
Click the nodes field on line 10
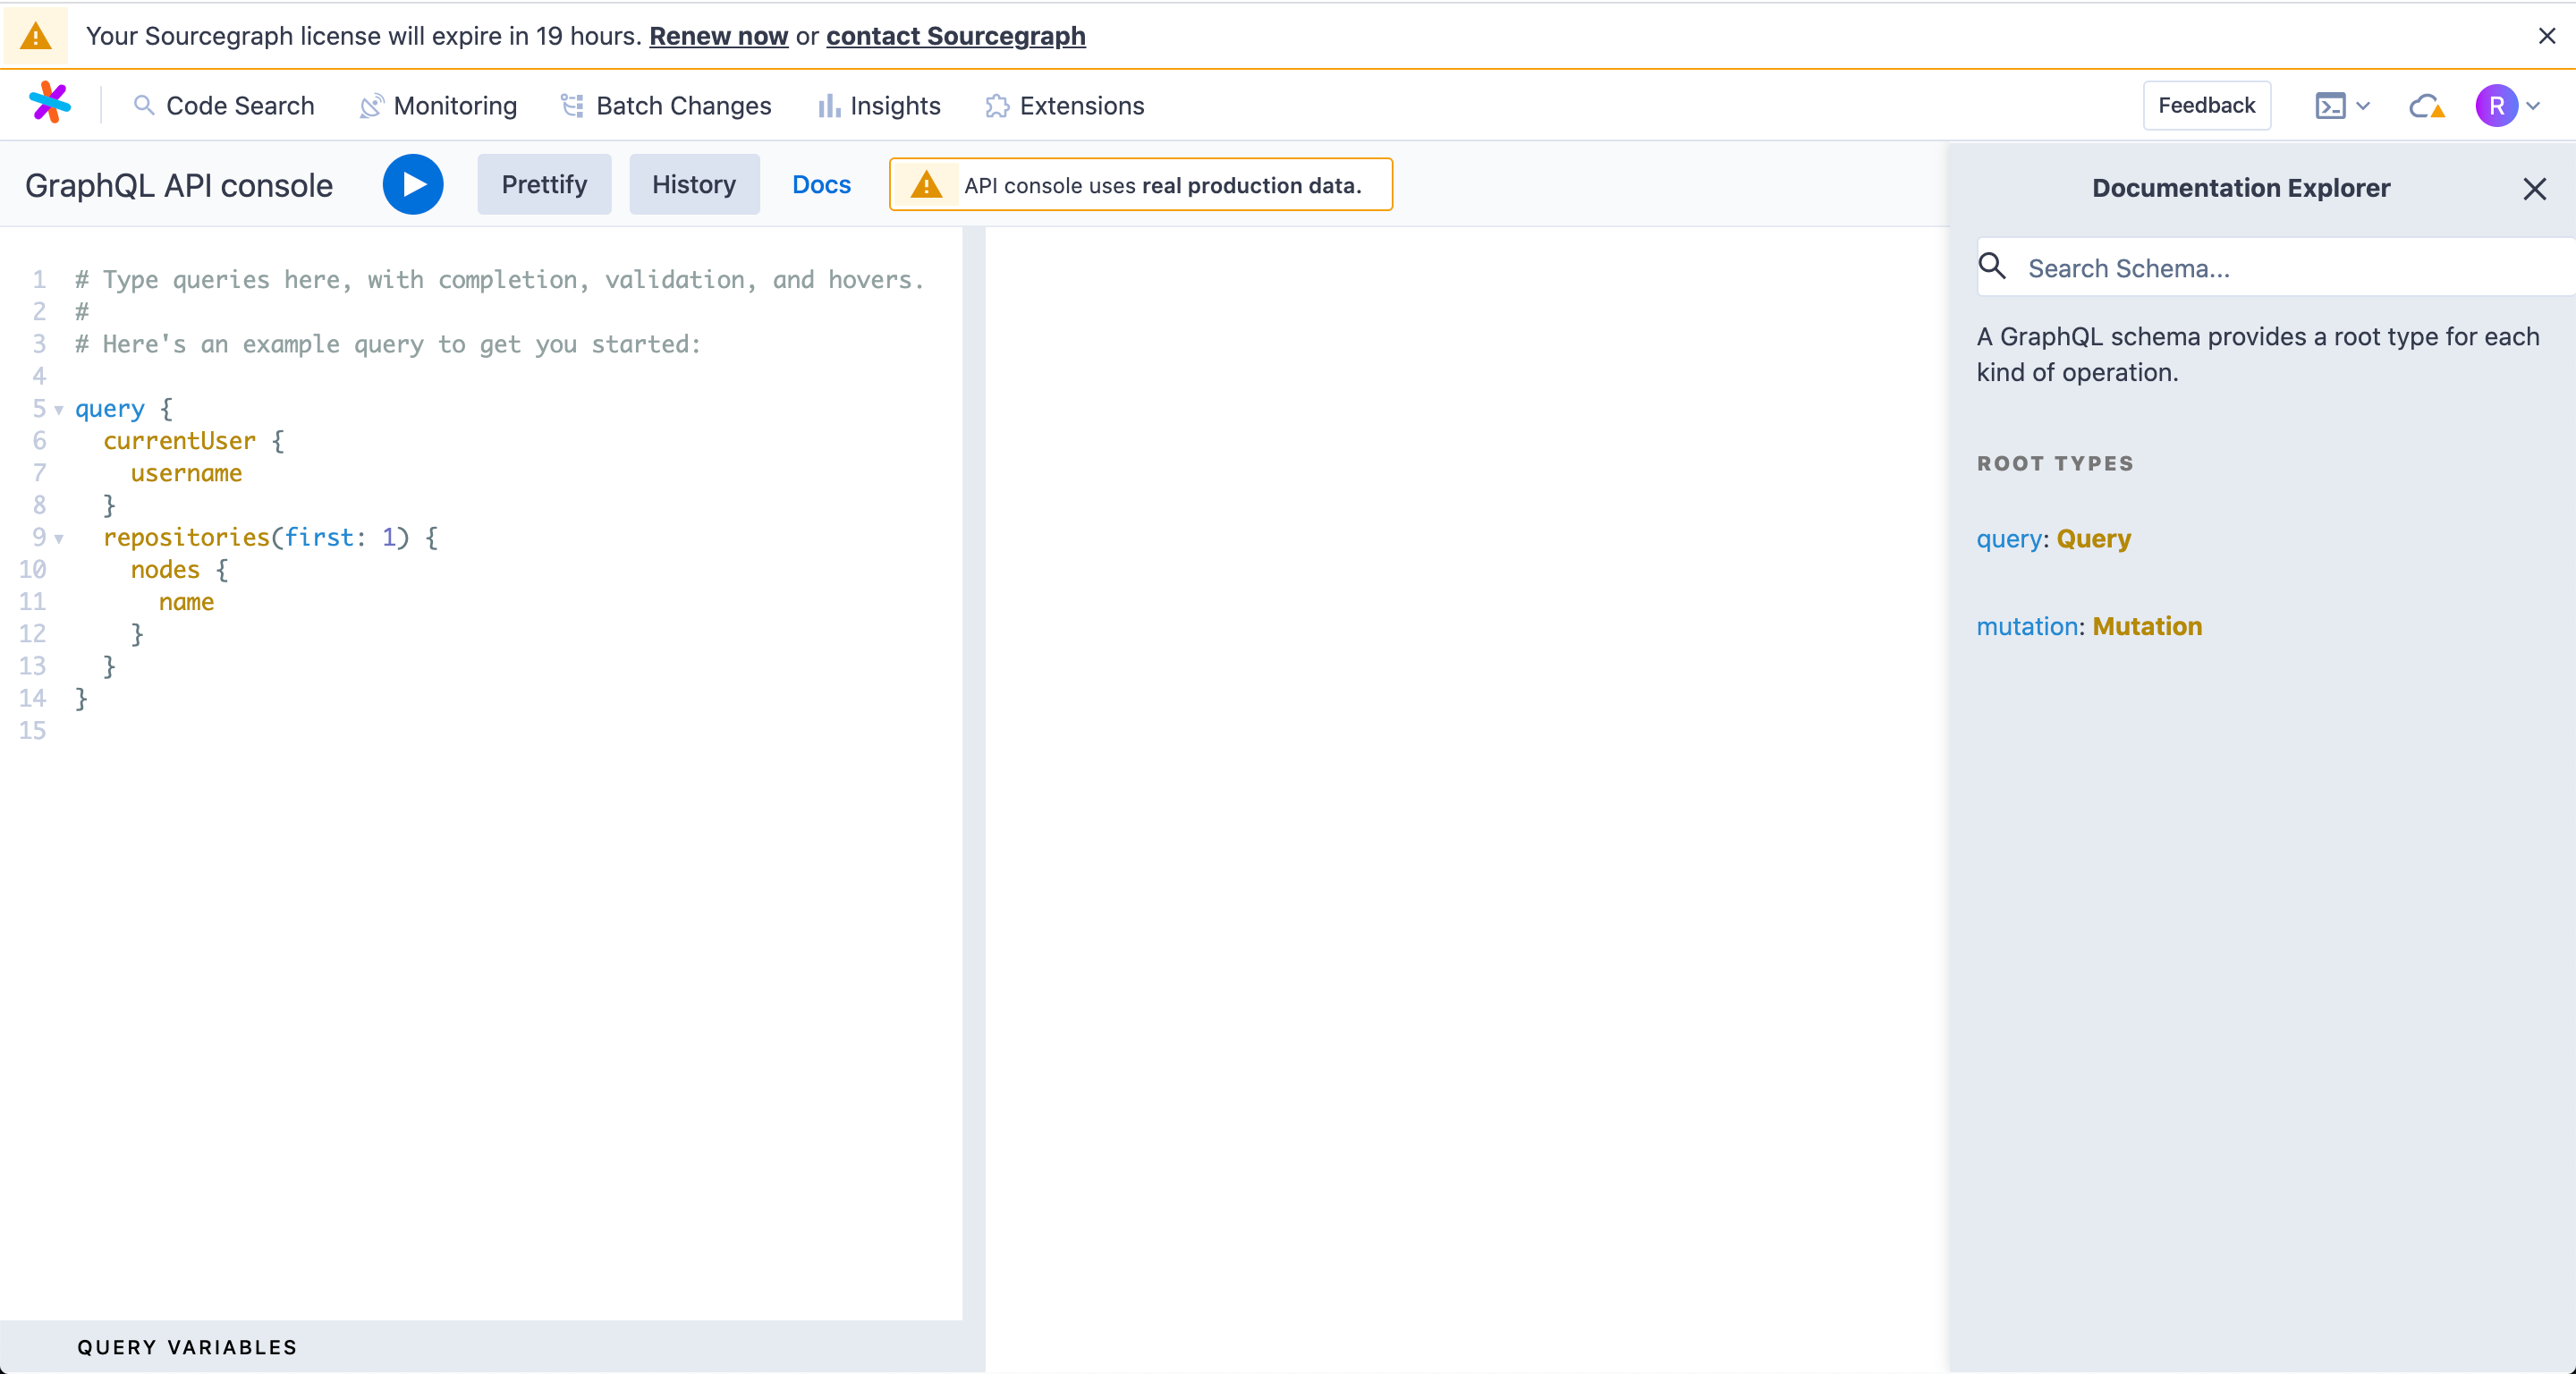(165, 570)
